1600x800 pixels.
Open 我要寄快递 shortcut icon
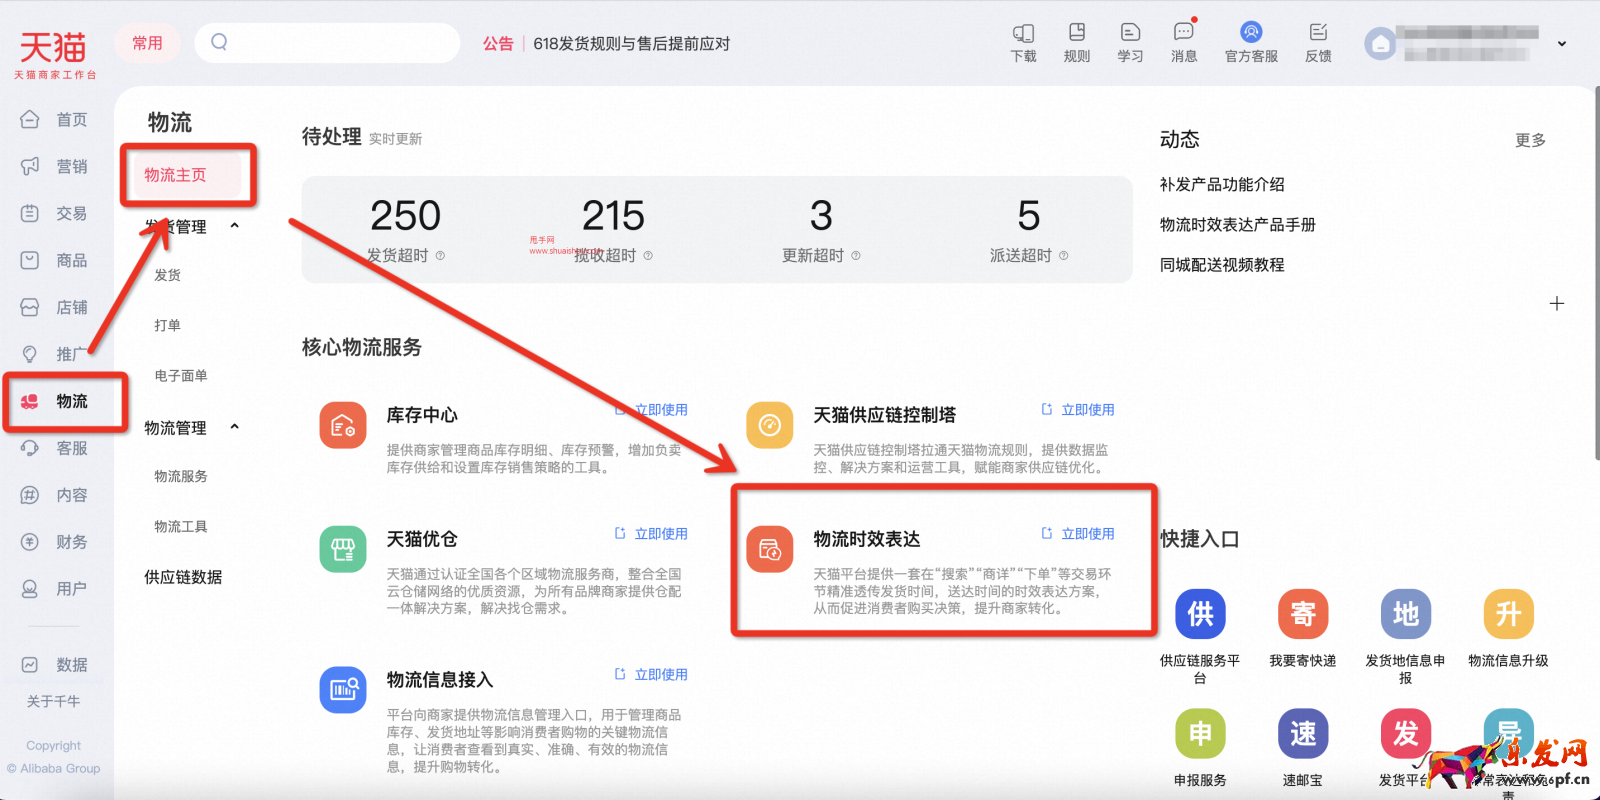click(1303, 614)
